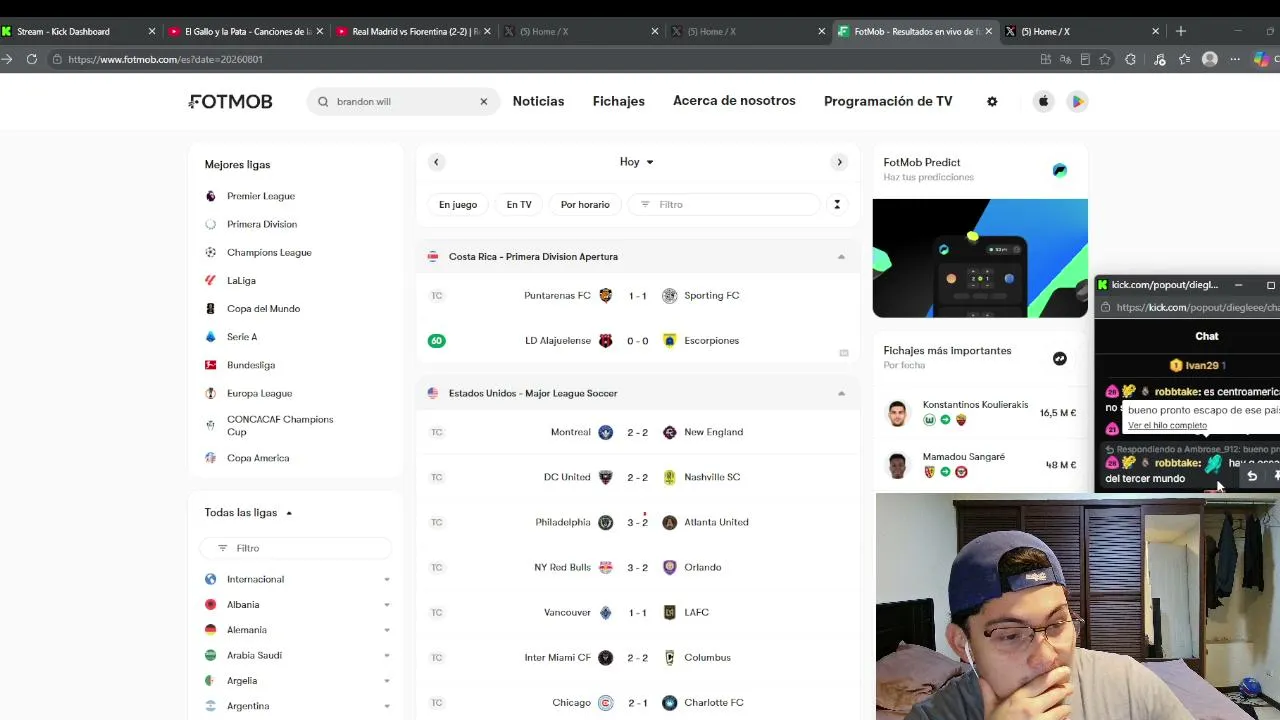The height and width of the screenshot is (720, 1280).
Task: Open FotMob Predict icon
Action: (1060, 170)
